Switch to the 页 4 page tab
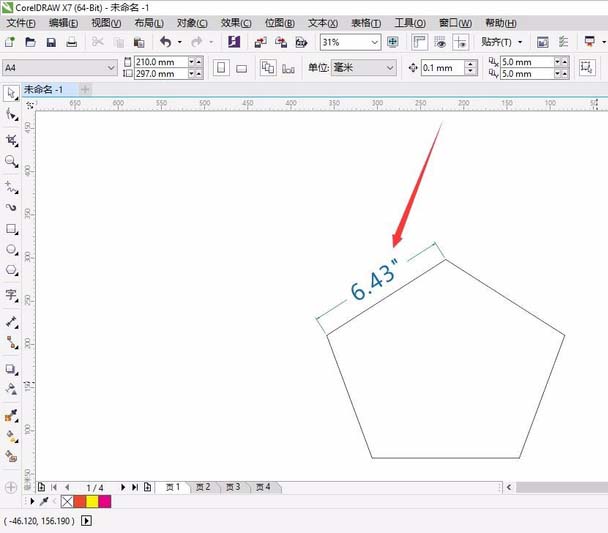Screen dimensions: 608x533 263,487
